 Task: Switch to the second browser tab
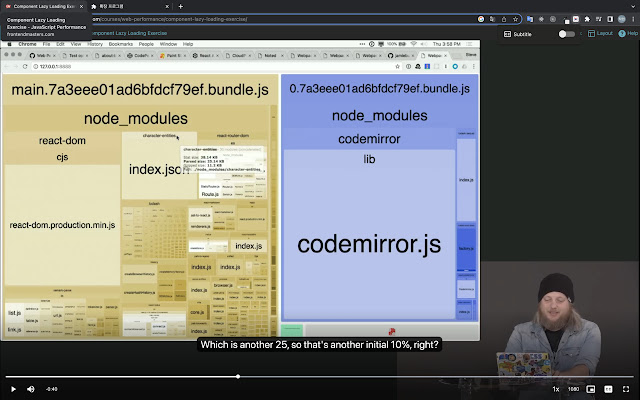point(130,6)
